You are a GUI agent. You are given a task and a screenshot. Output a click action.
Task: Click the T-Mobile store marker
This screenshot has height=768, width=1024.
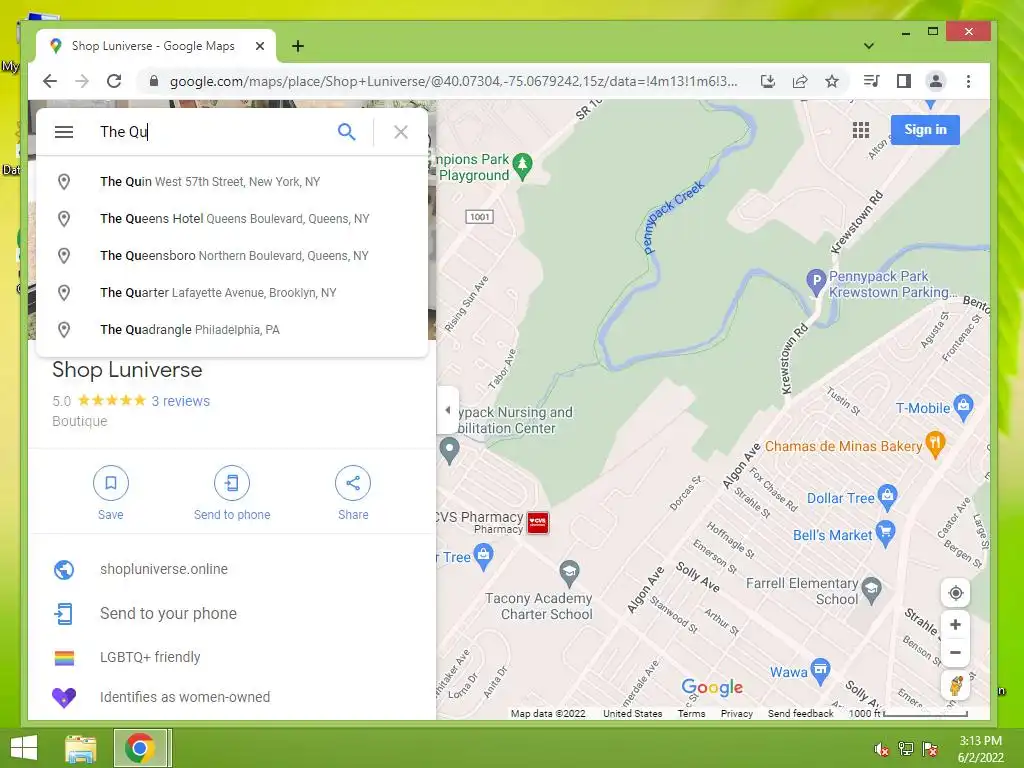pyautogui.click(x=963, y=407)
